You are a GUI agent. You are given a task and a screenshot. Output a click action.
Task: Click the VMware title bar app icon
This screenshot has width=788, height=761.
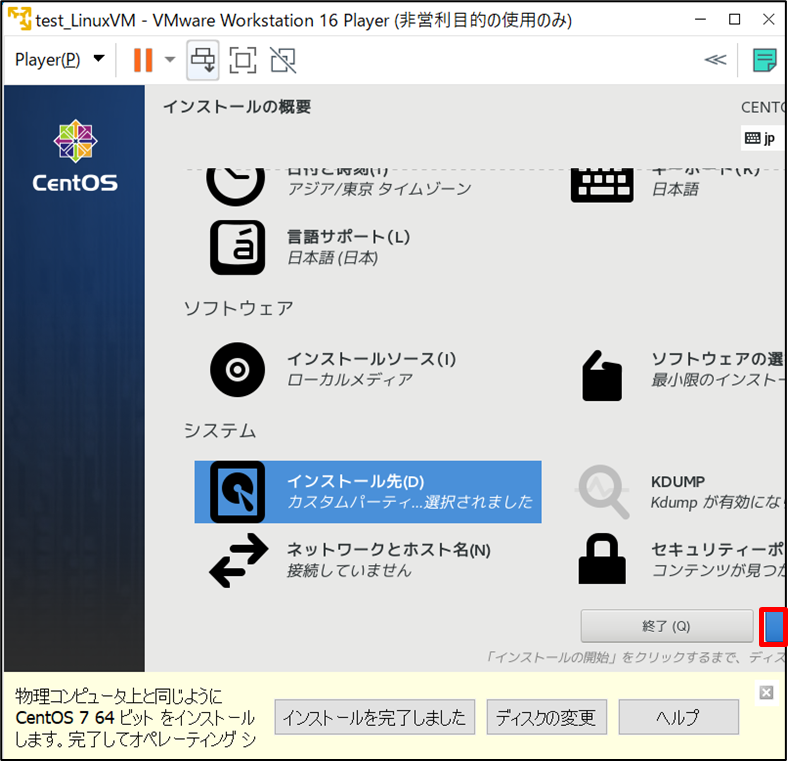[20, 19]
